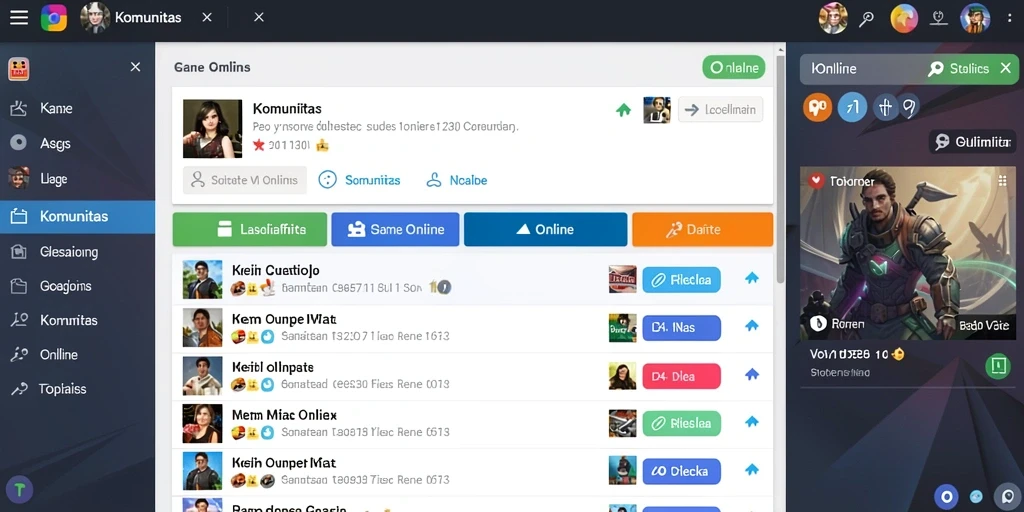The image size is (1024, 512).
Task: Switch to the Same Online tab
Action: (395, 229)
